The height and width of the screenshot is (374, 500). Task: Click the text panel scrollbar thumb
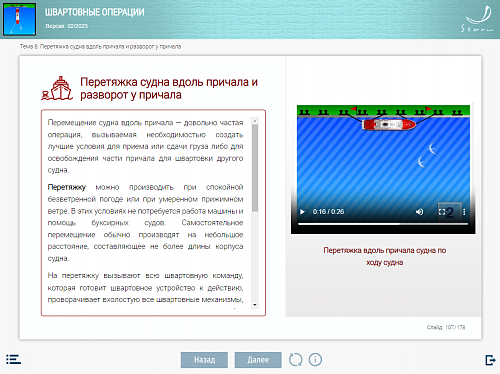tap(255, 168)
